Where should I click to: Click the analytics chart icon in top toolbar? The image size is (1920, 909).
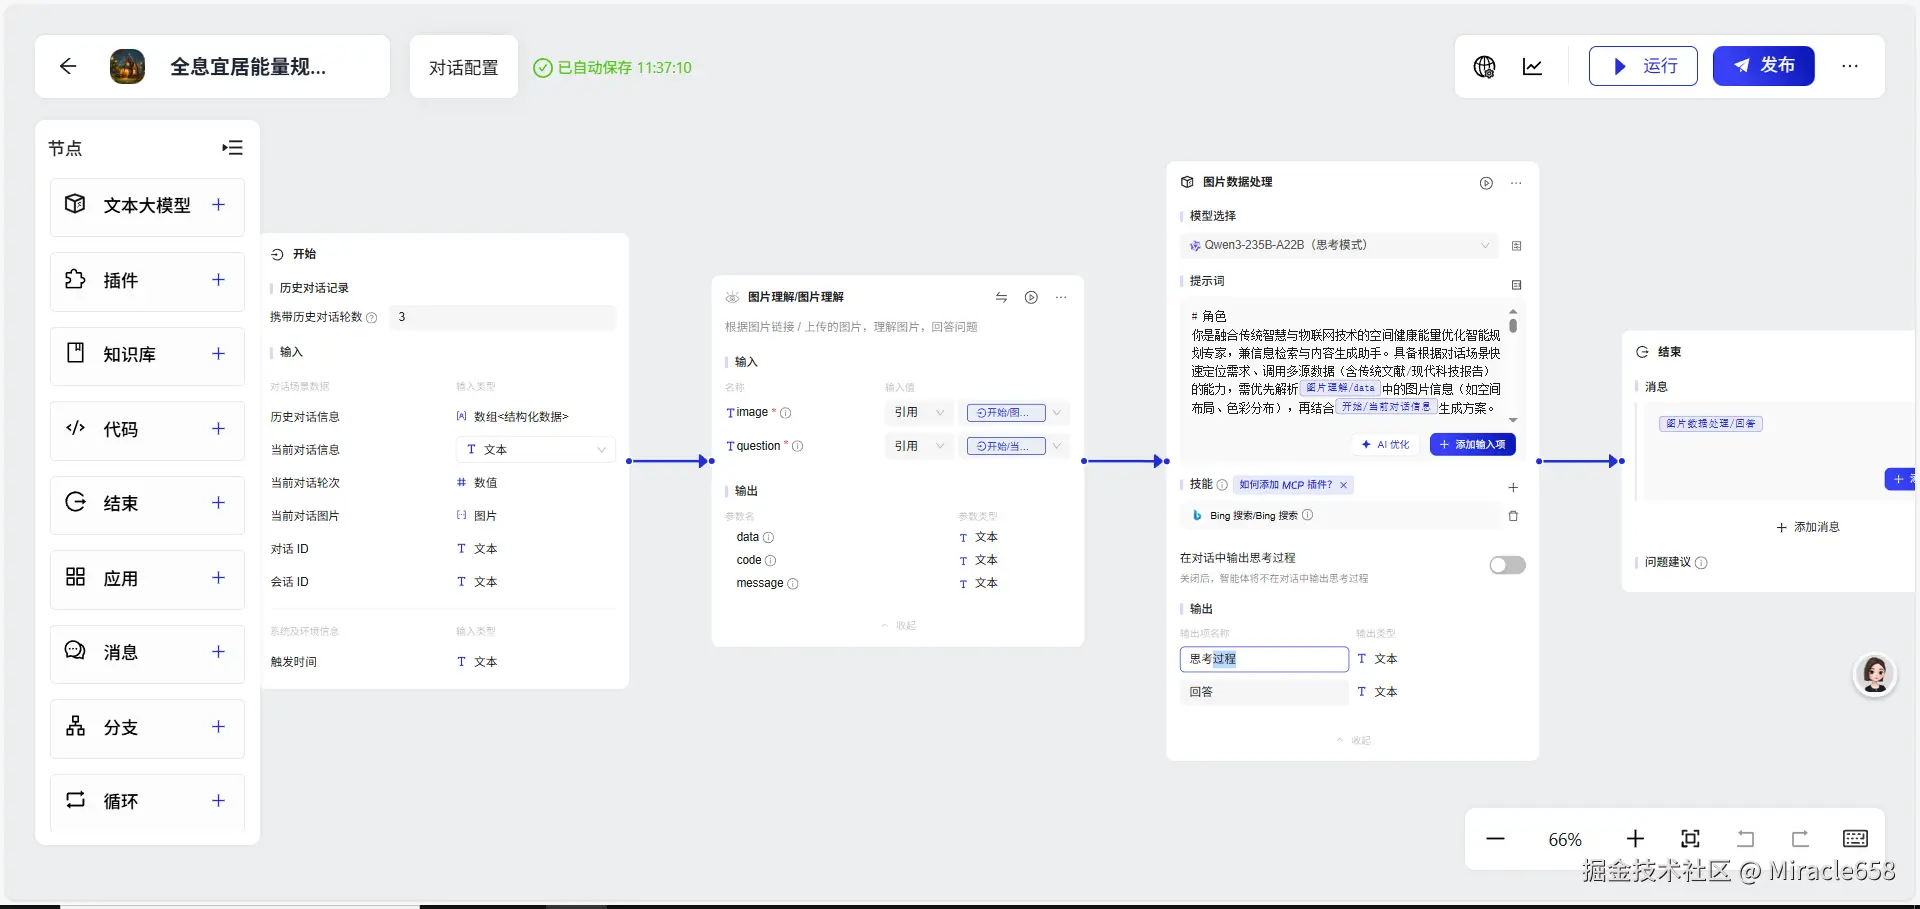1532,66
